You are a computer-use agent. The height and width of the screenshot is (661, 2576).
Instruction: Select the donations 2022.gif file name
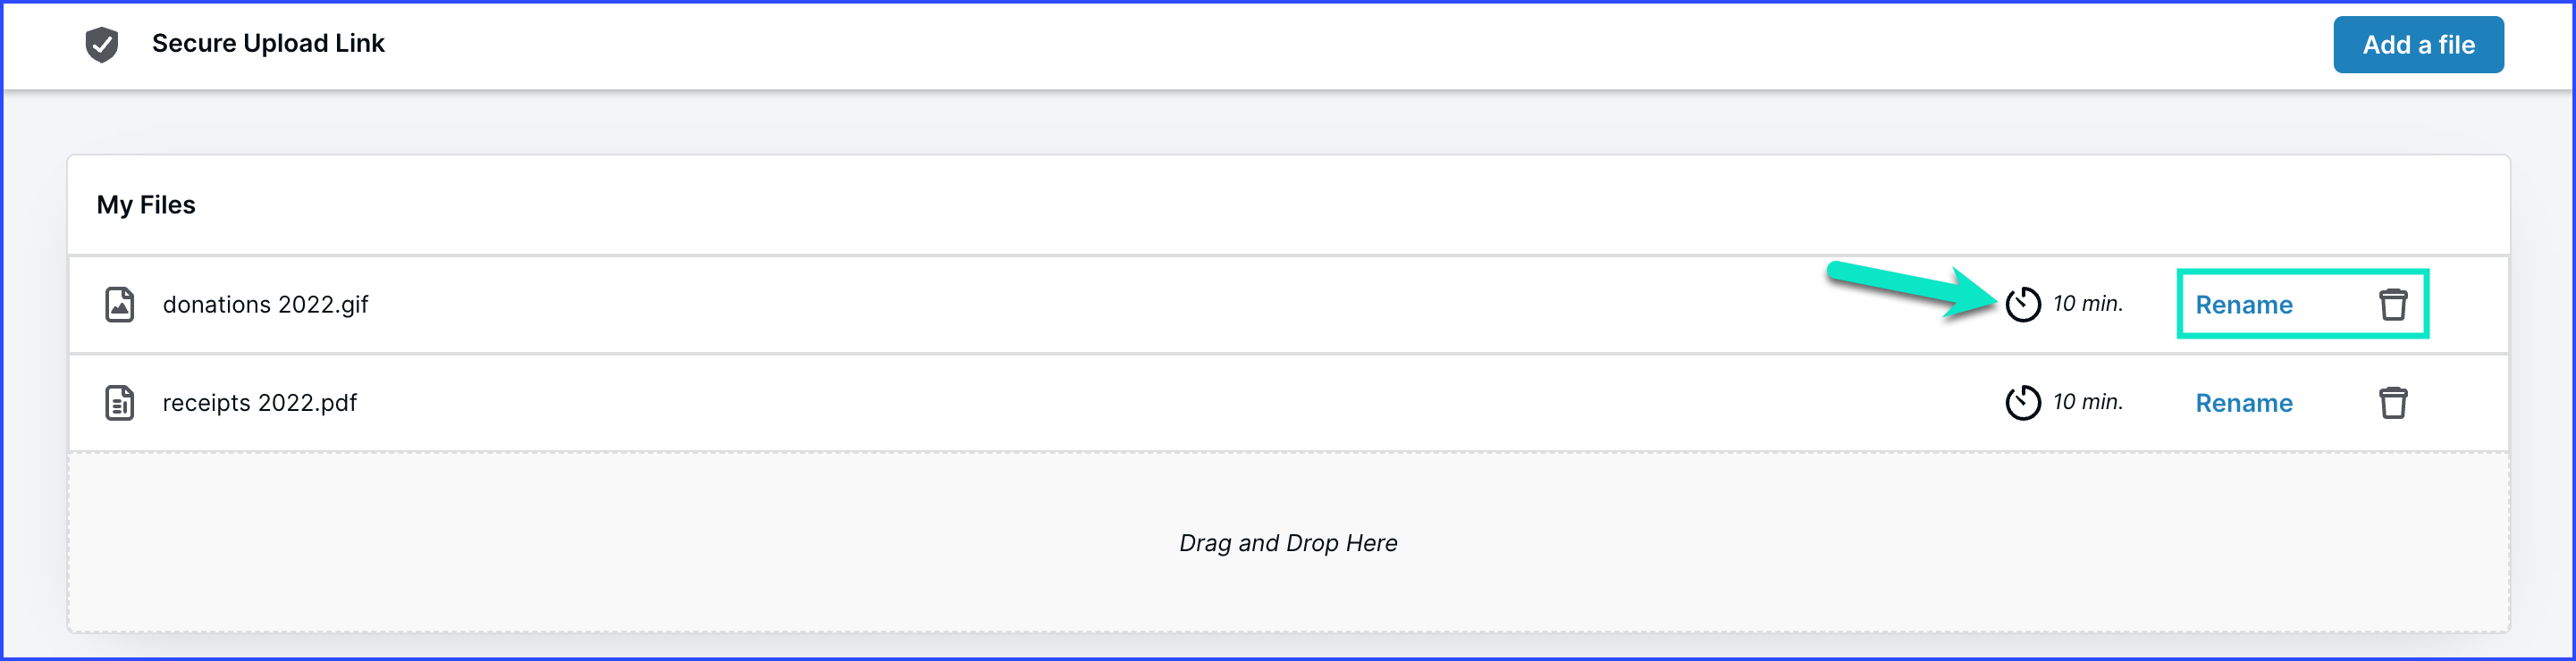[x=265, y=304]
